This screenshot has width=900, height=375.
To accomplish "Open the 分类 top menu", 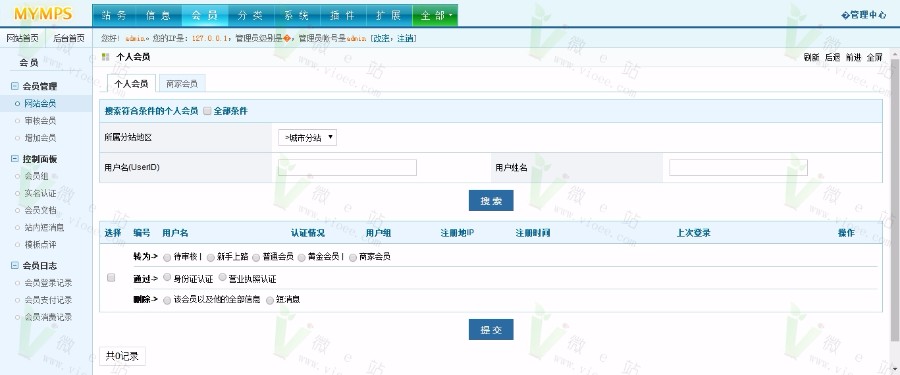I will coord(251,16).
